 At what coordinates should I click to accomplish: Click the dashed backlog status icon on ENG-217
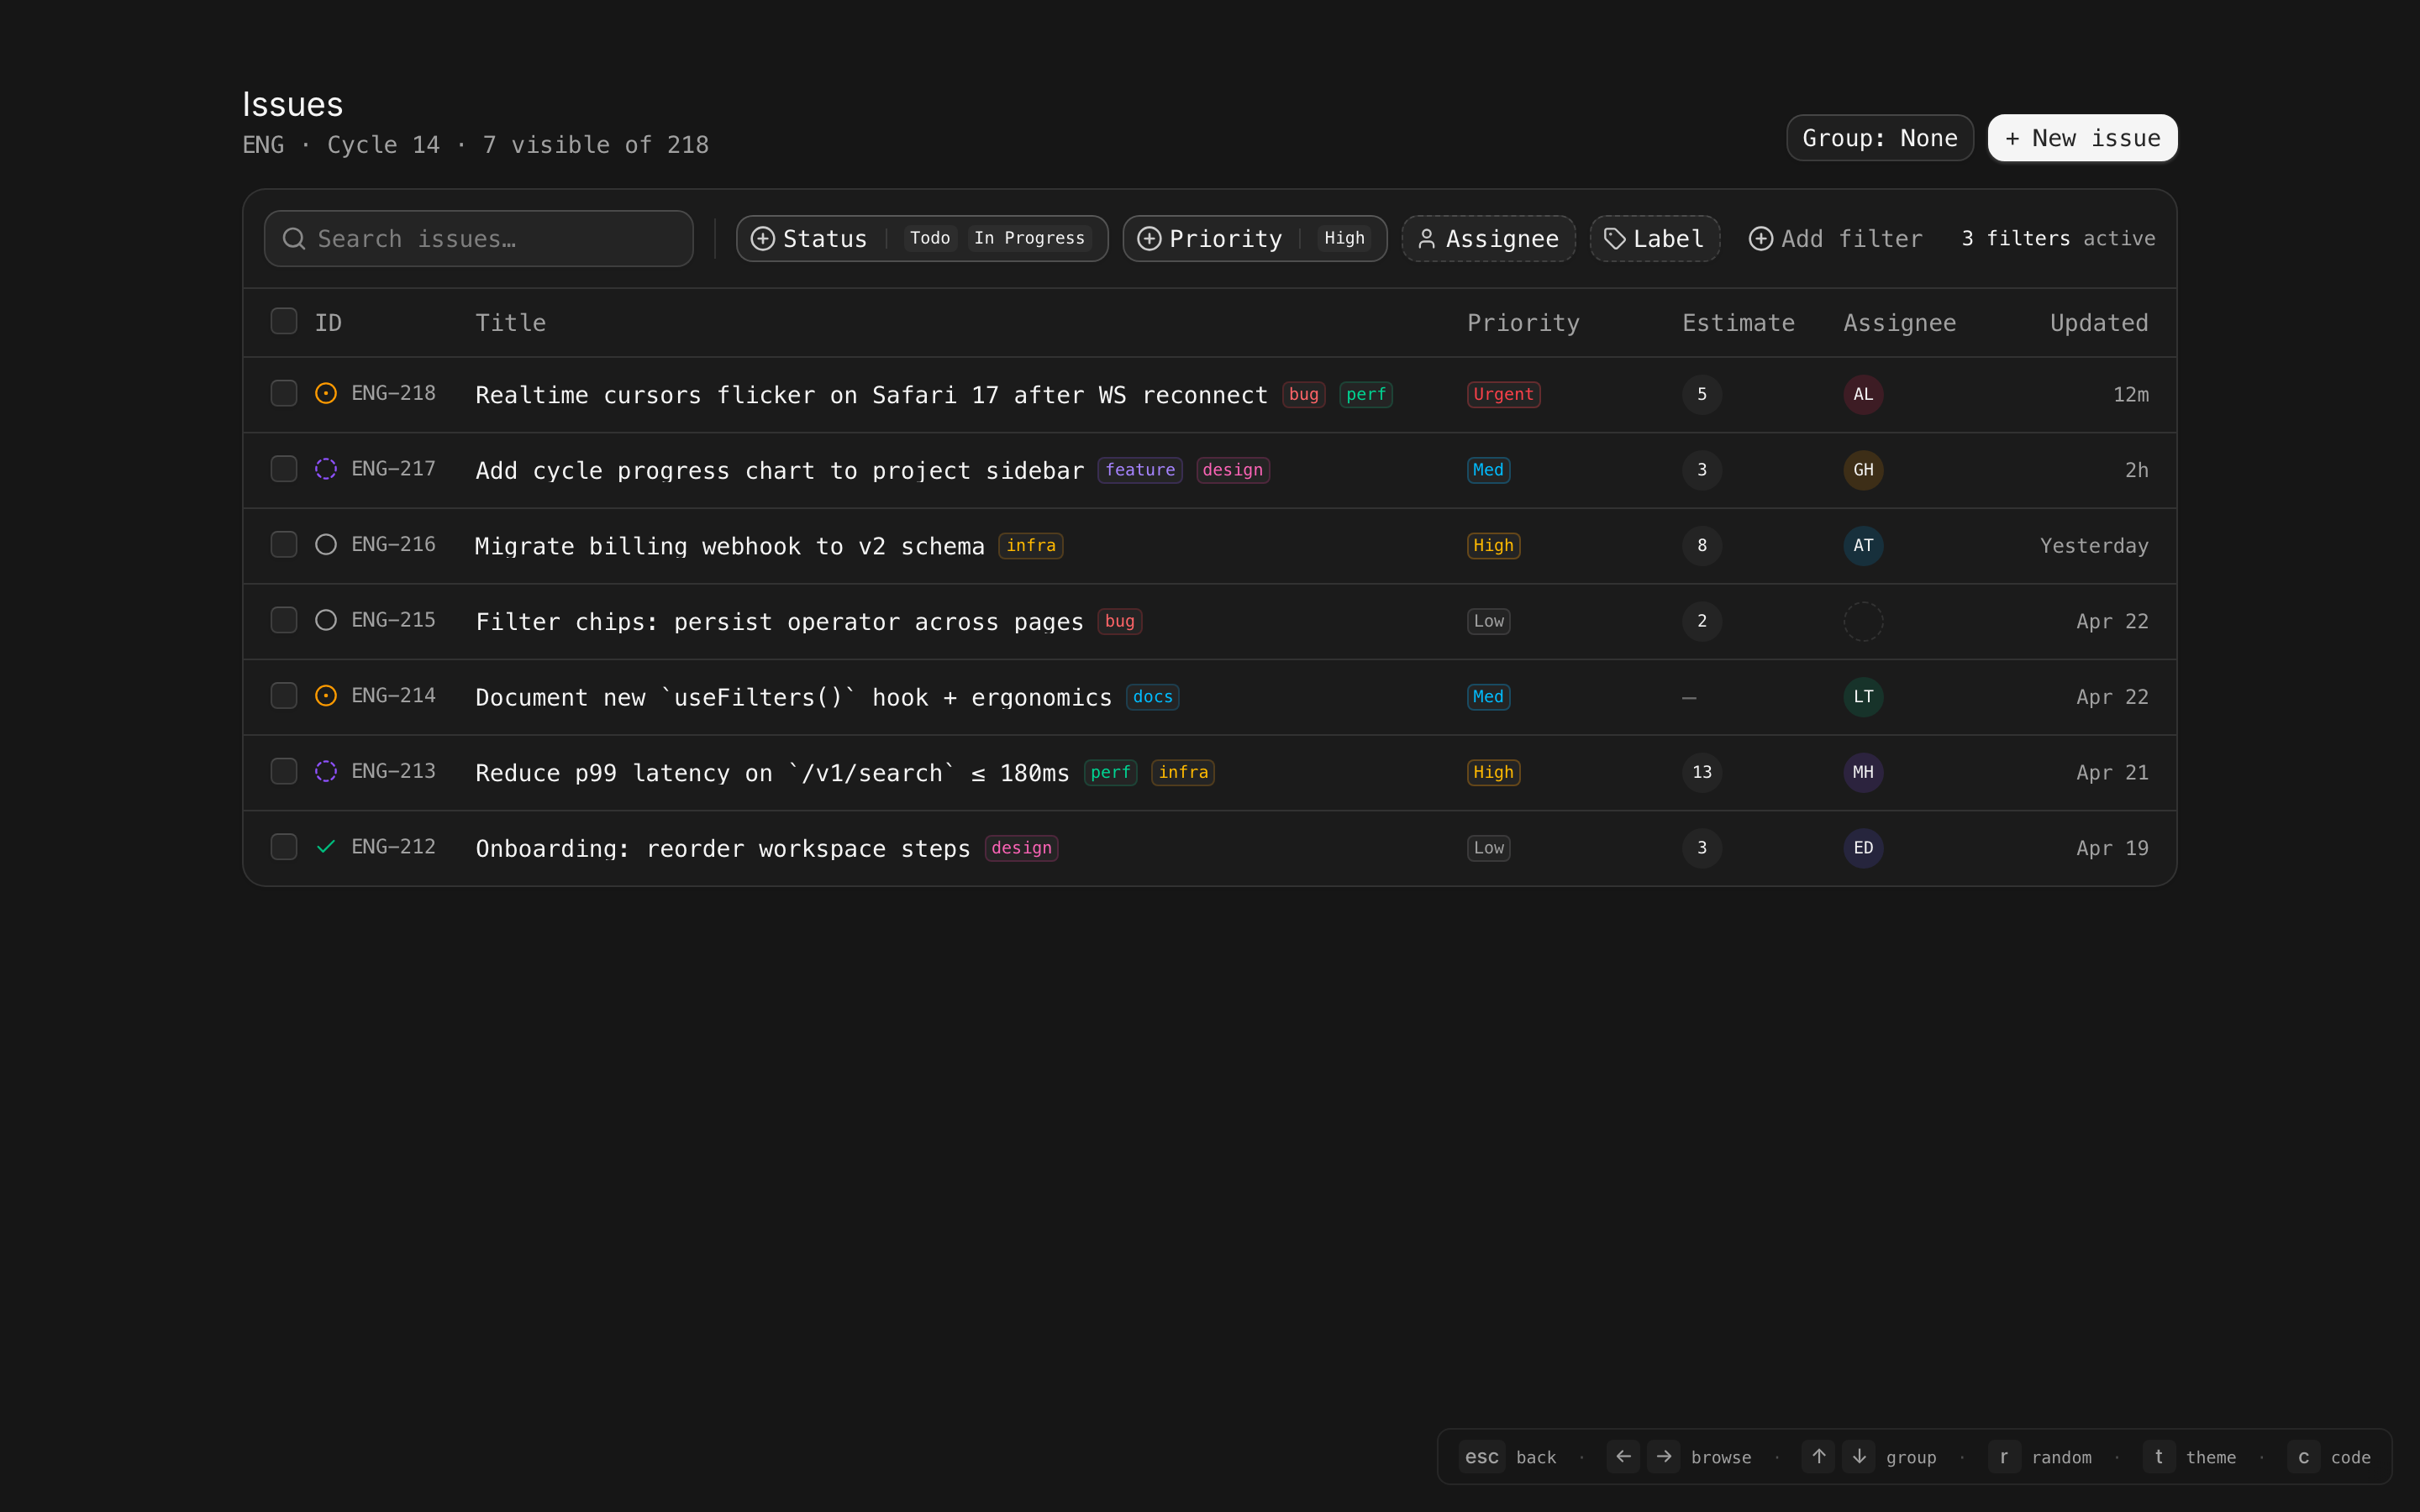pyautogui.click(x=326, y=469)
